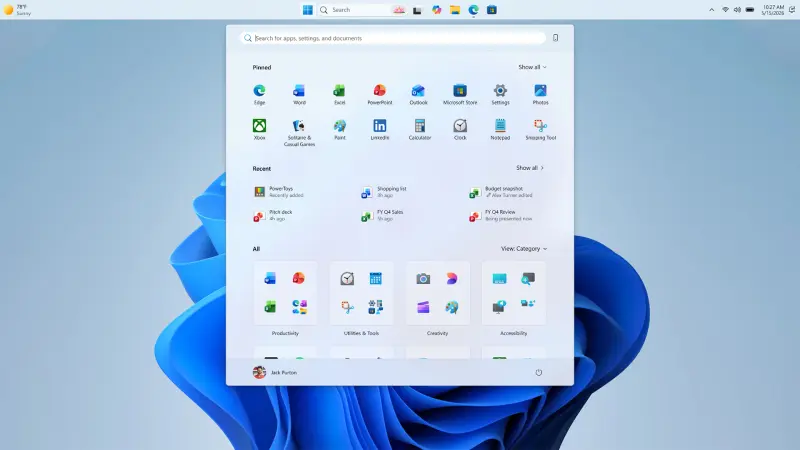Click the Windows Start button on taskbar

tap(308, 10)
